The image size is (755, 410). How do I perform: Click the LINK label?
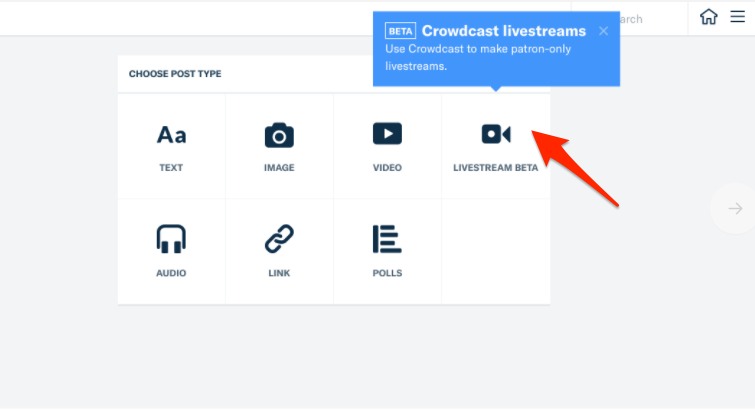279,273
